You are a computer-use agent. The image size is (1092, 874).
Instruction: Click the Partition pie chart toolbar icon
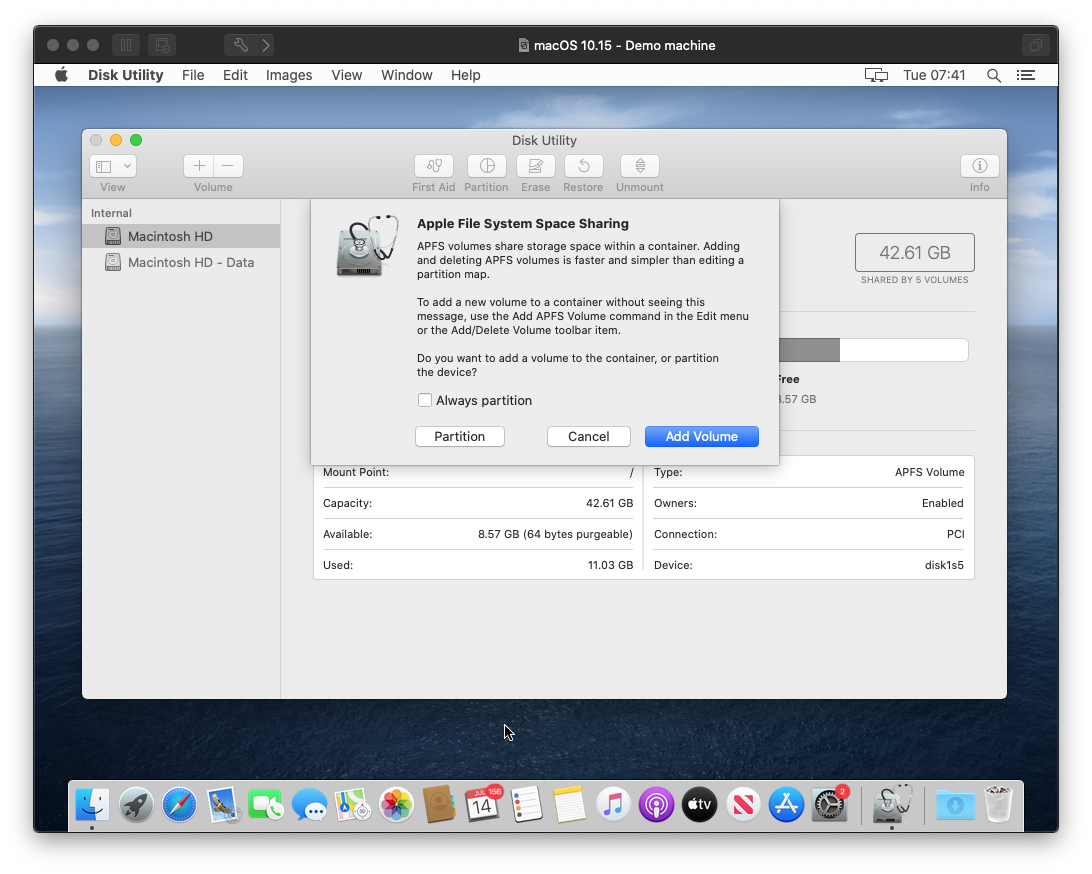pos(487,166)
